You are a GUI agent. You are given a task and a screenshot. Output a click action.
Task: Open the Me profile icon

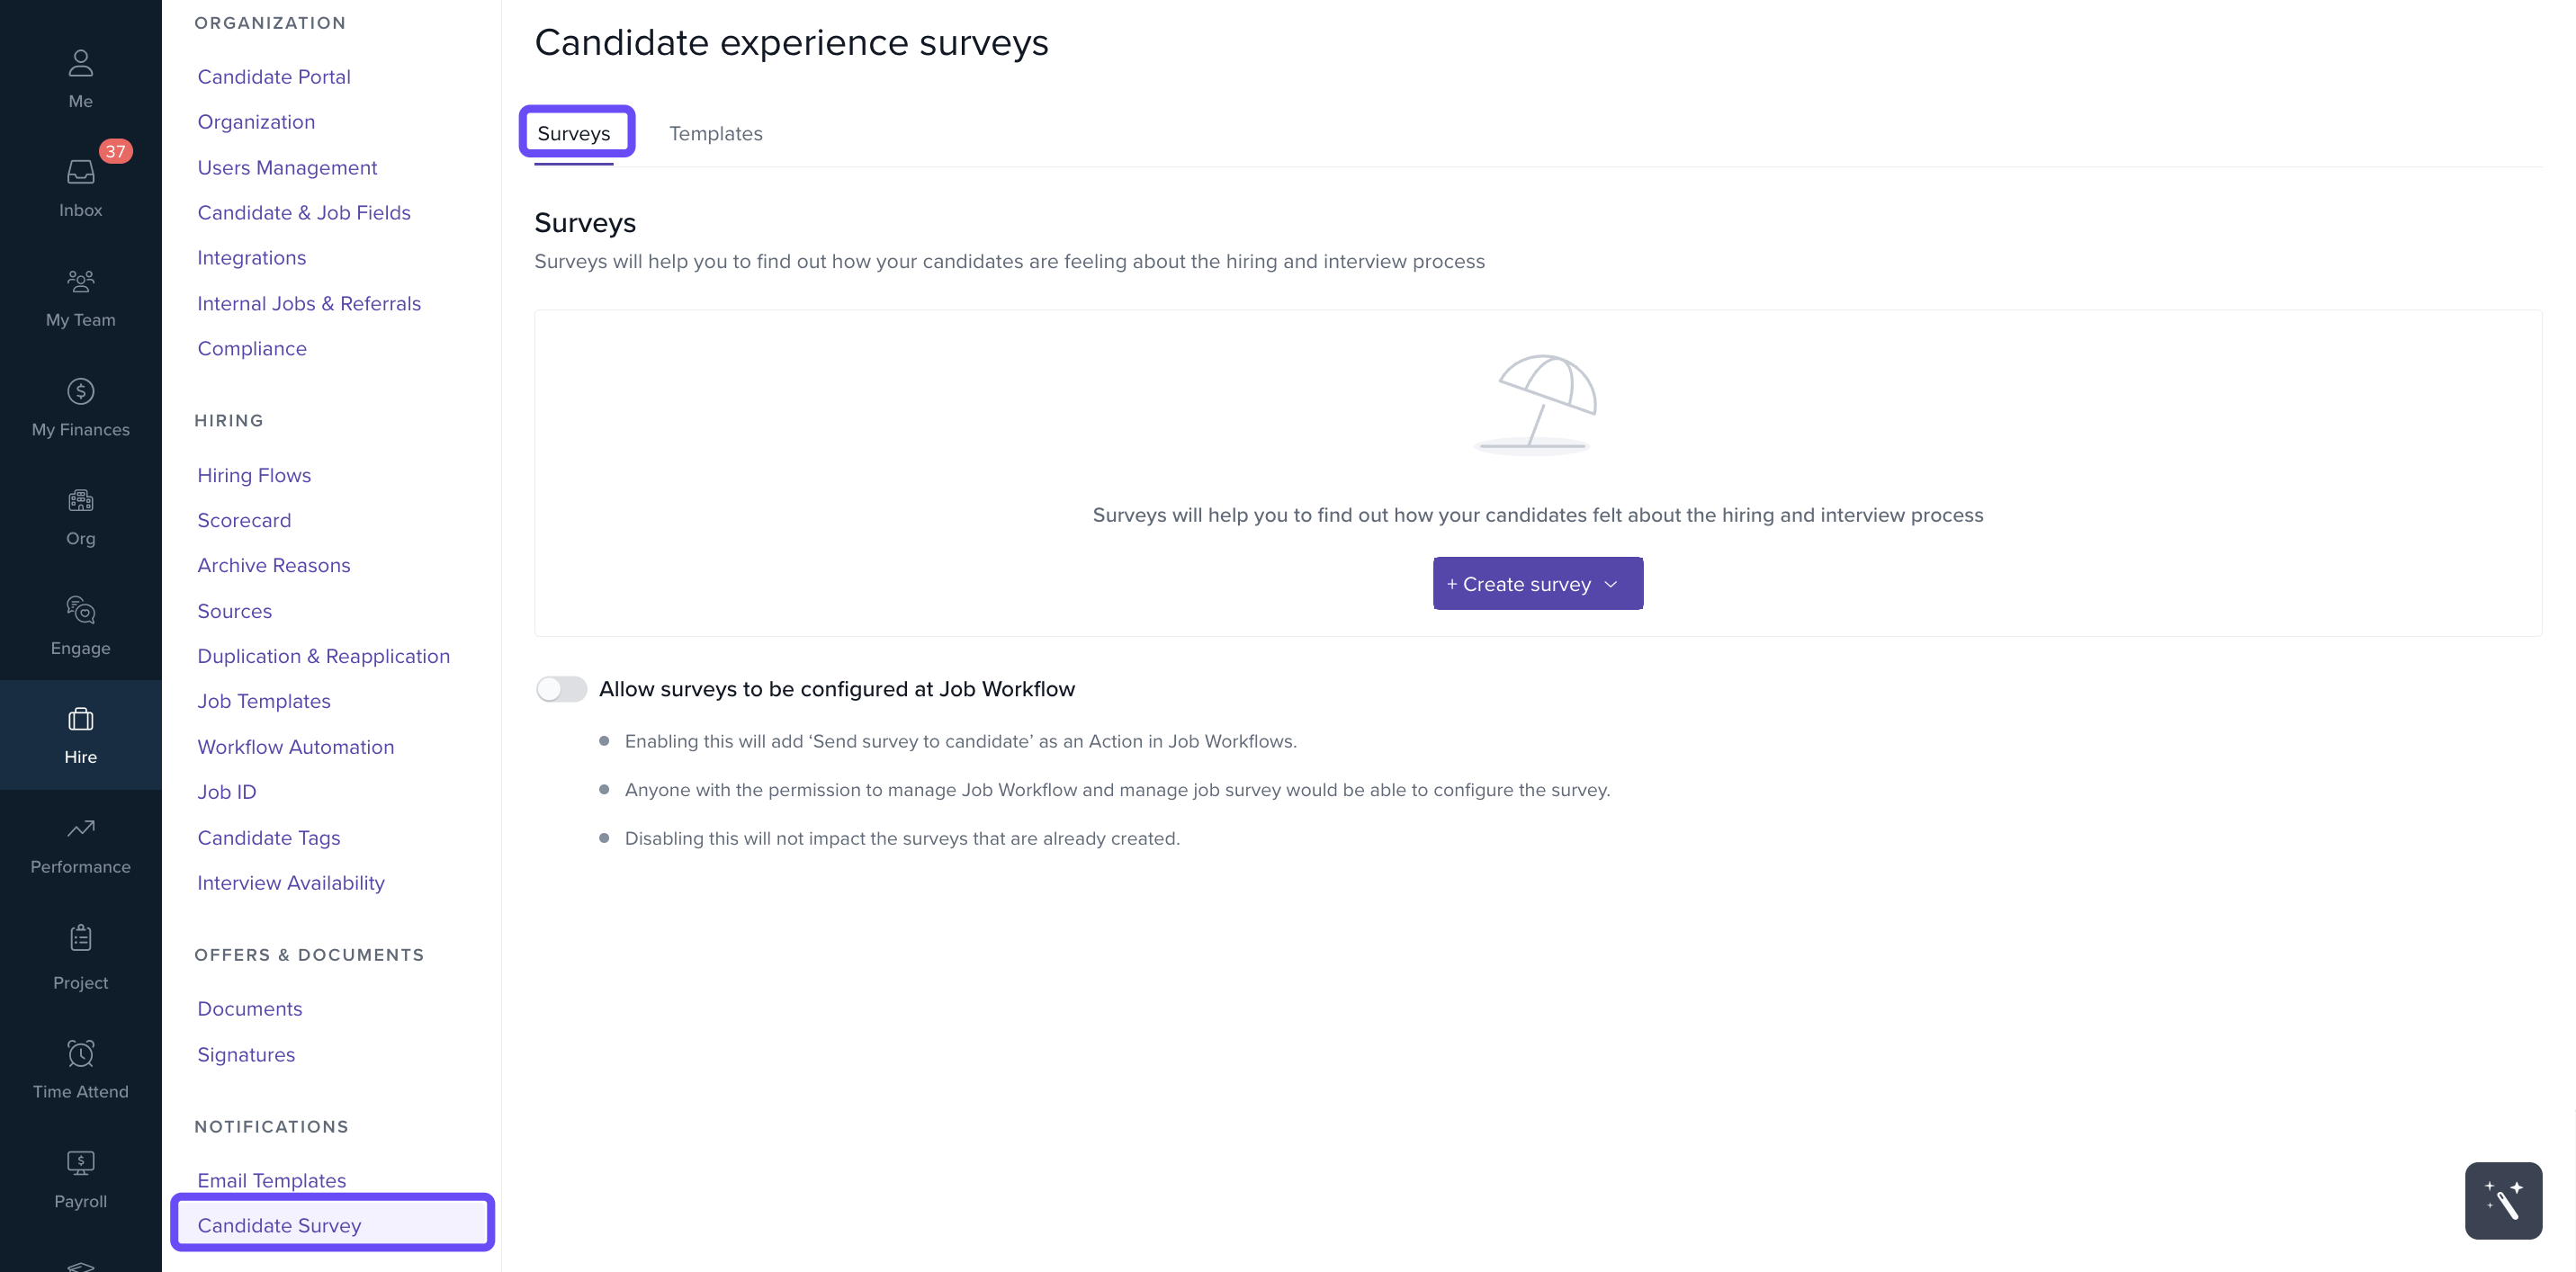[x=80, y=64]
